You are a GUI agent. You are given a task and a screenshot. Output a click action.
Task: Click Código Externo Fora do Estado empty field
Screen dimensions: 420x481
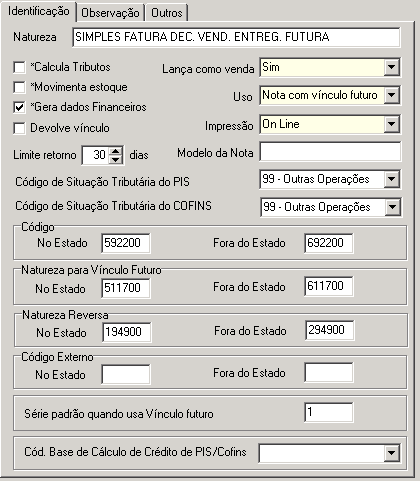[329, 372]
